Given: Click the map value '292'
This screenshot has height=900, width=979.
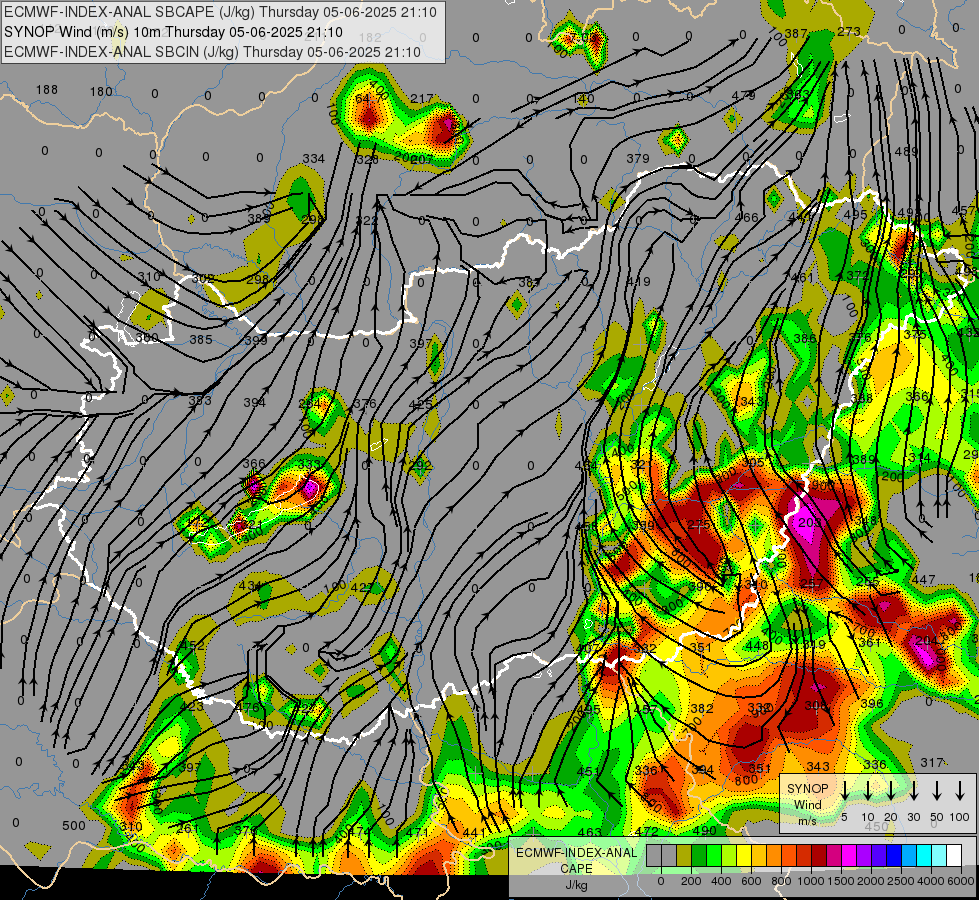Looking at the screenshot, I should [420, 465].
